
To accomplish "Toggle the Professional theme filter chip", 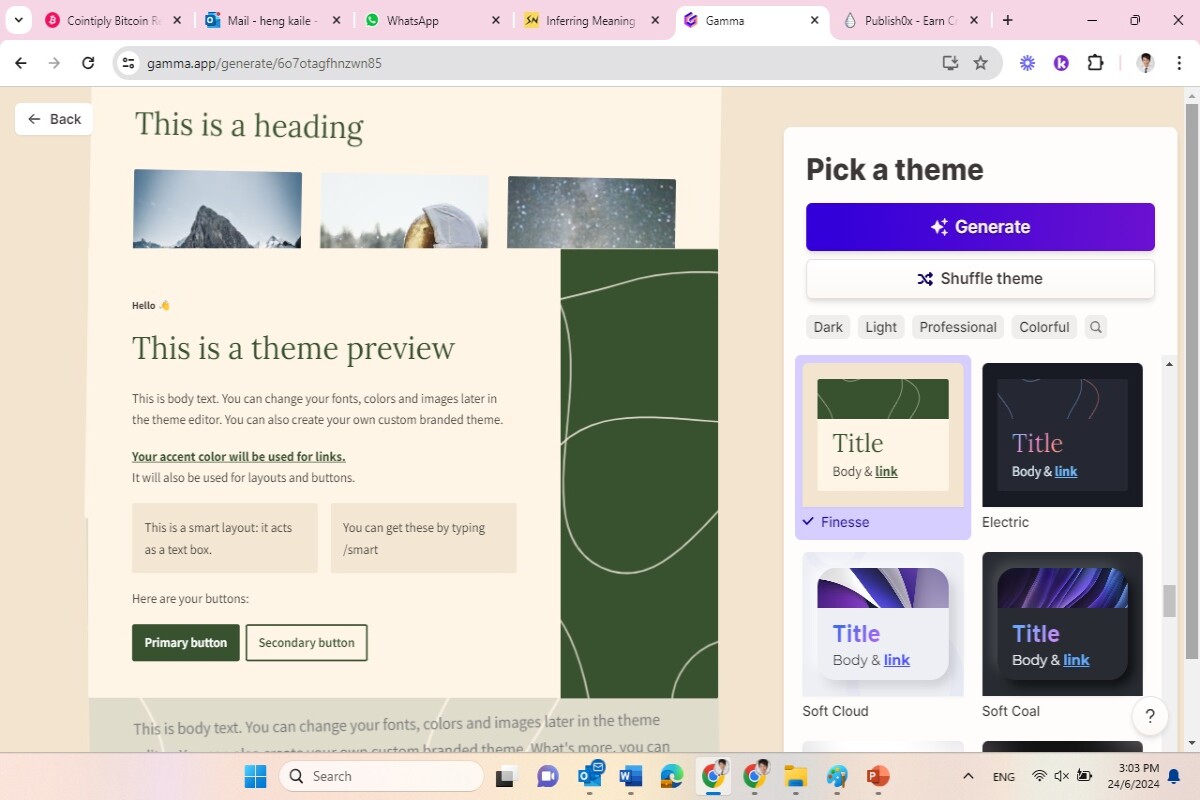I will click(958, 327).
